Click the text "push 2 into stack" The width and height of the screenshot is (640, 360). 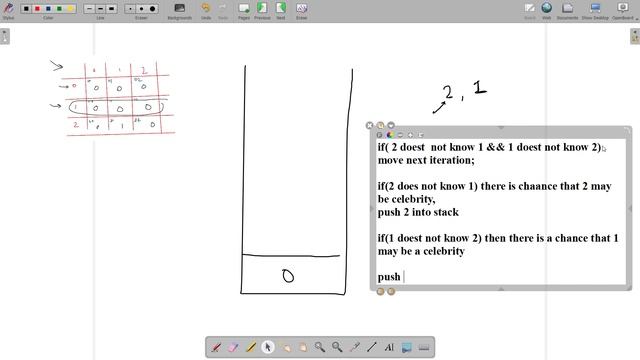(x=418, y=212)
